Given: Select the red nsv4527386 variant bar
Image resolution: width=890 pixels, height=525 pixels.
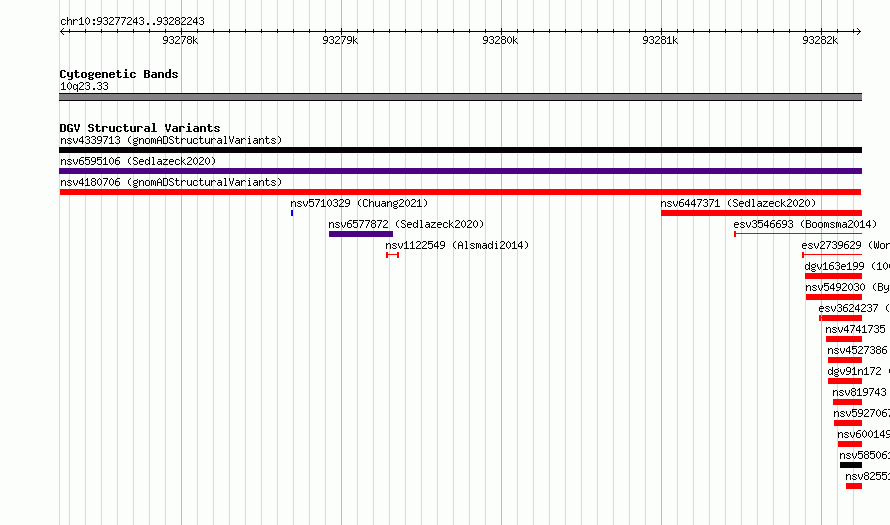Looking at the screenshot, I should (845, 360).
